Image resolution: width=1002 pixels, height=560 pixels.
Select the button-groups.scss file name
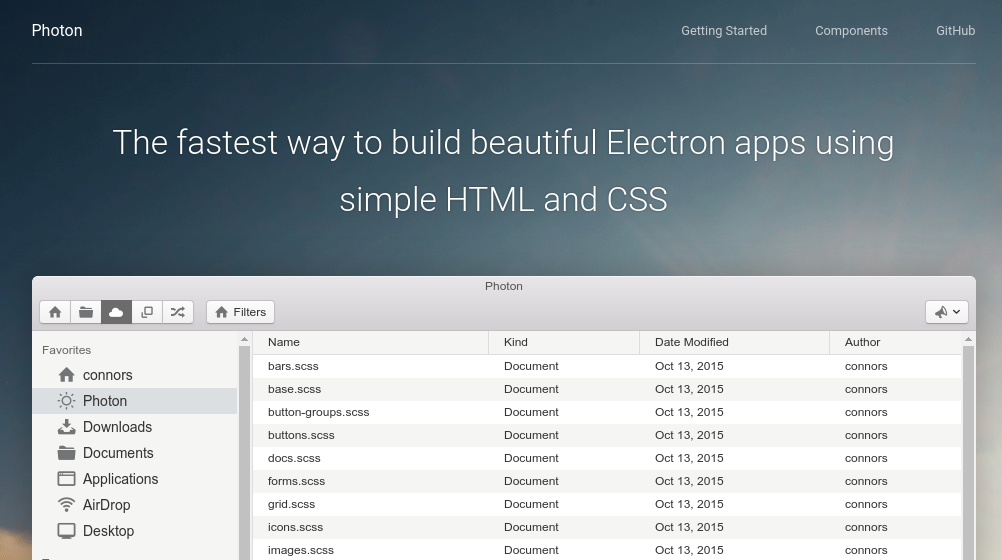click(318, 412)
